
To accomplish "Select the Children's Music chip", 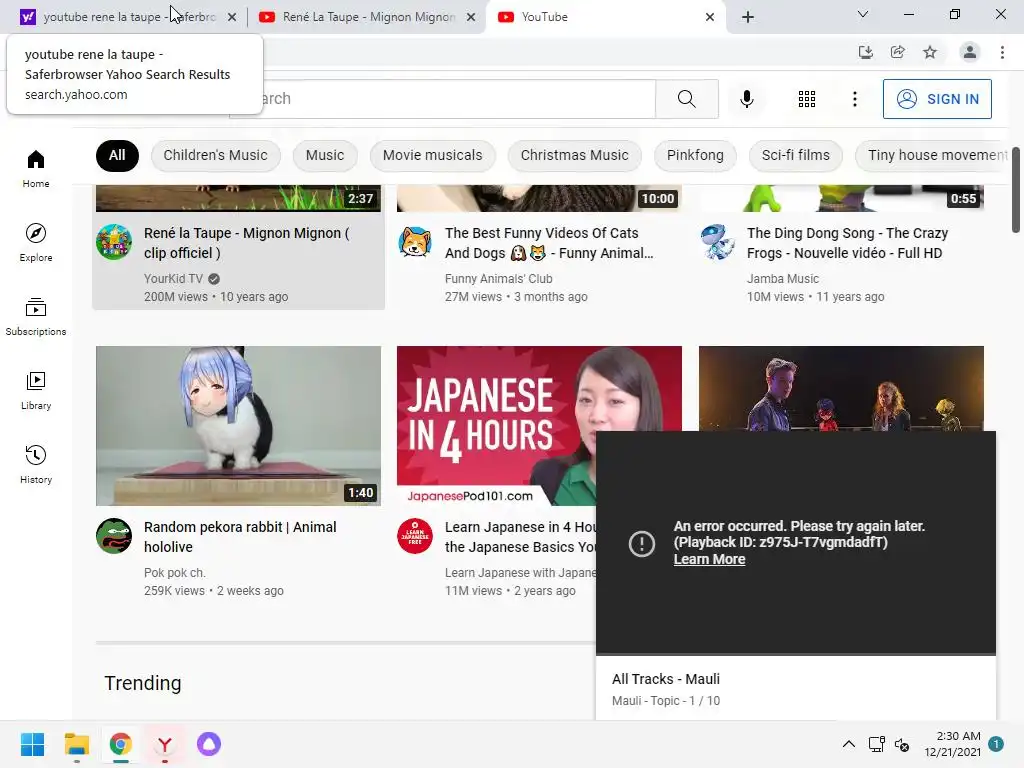I will point(216,155).
